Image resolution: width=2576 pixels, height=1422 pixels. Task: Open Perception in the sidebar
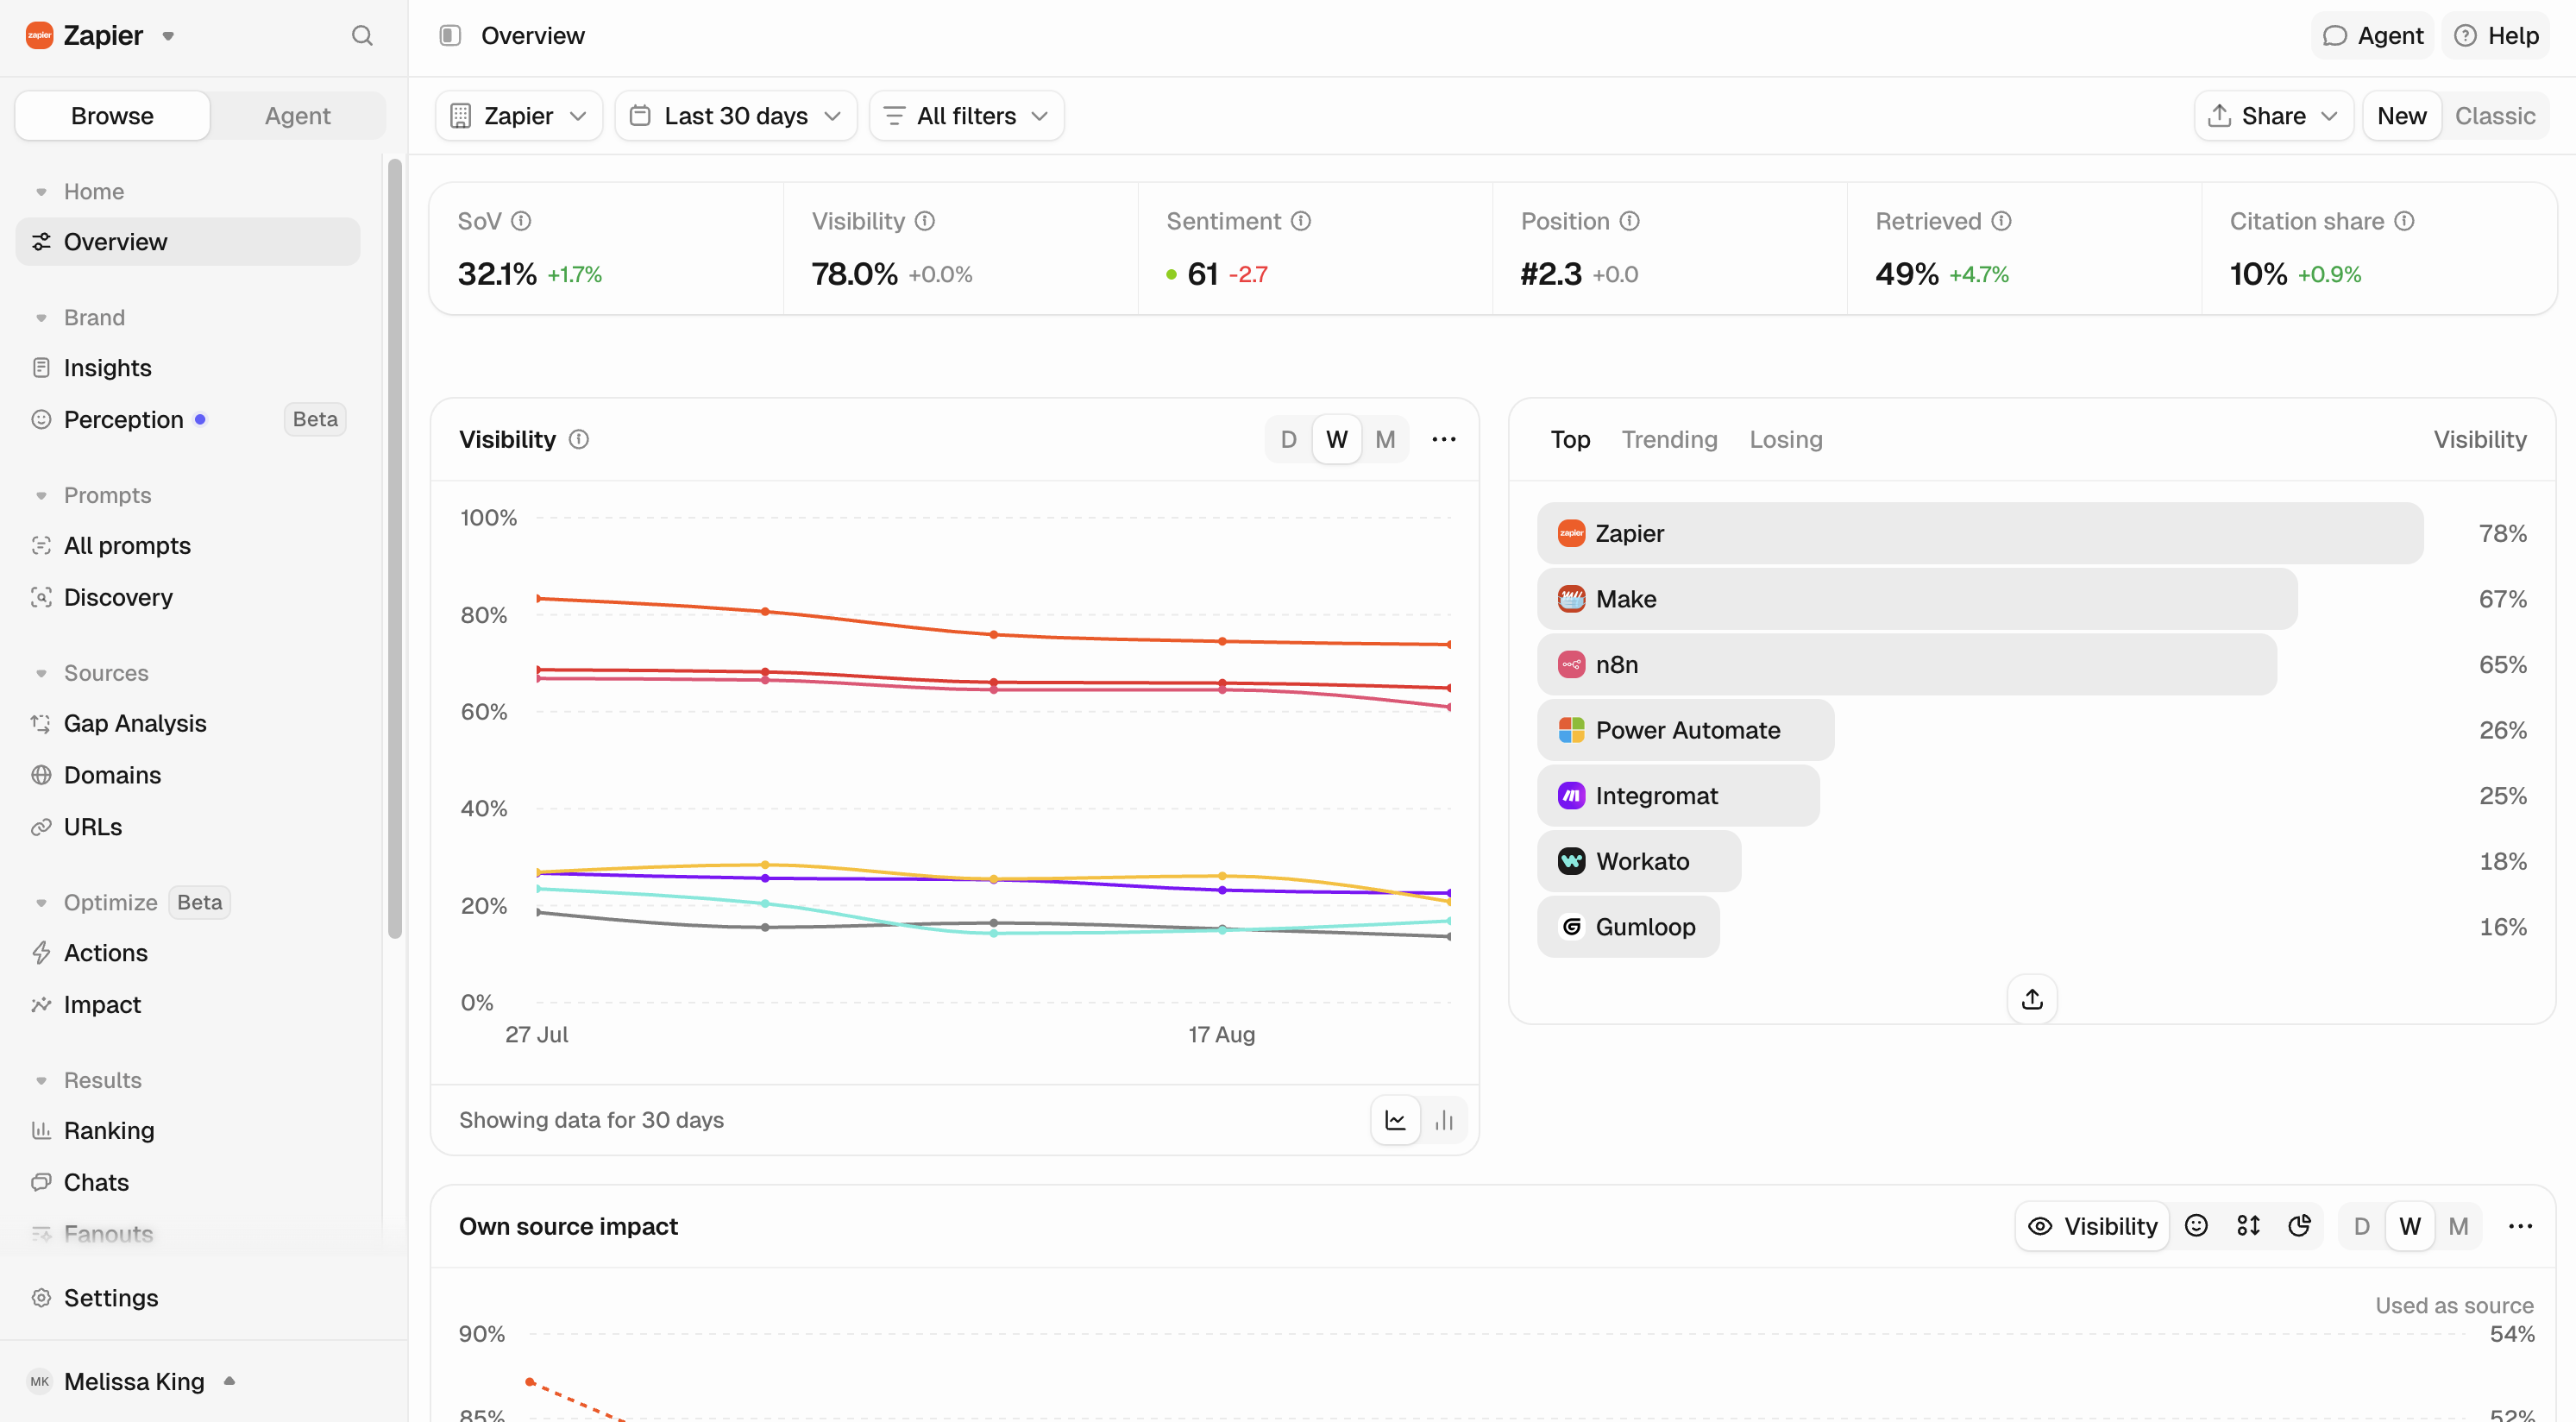[188, 420]
